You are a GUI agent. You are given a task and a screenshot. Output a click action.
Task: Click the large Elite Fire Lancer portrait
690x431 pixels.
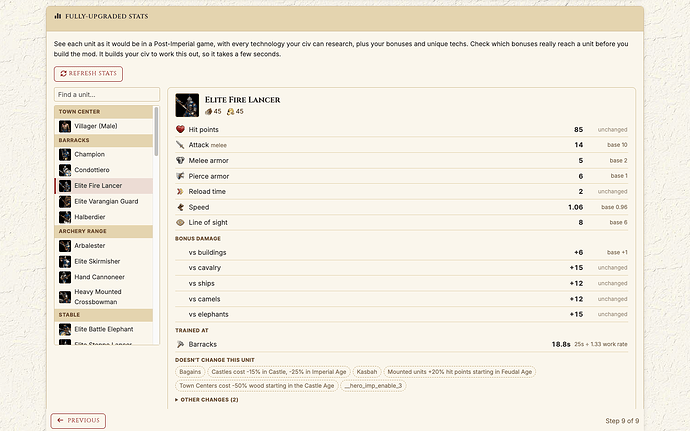187,105
